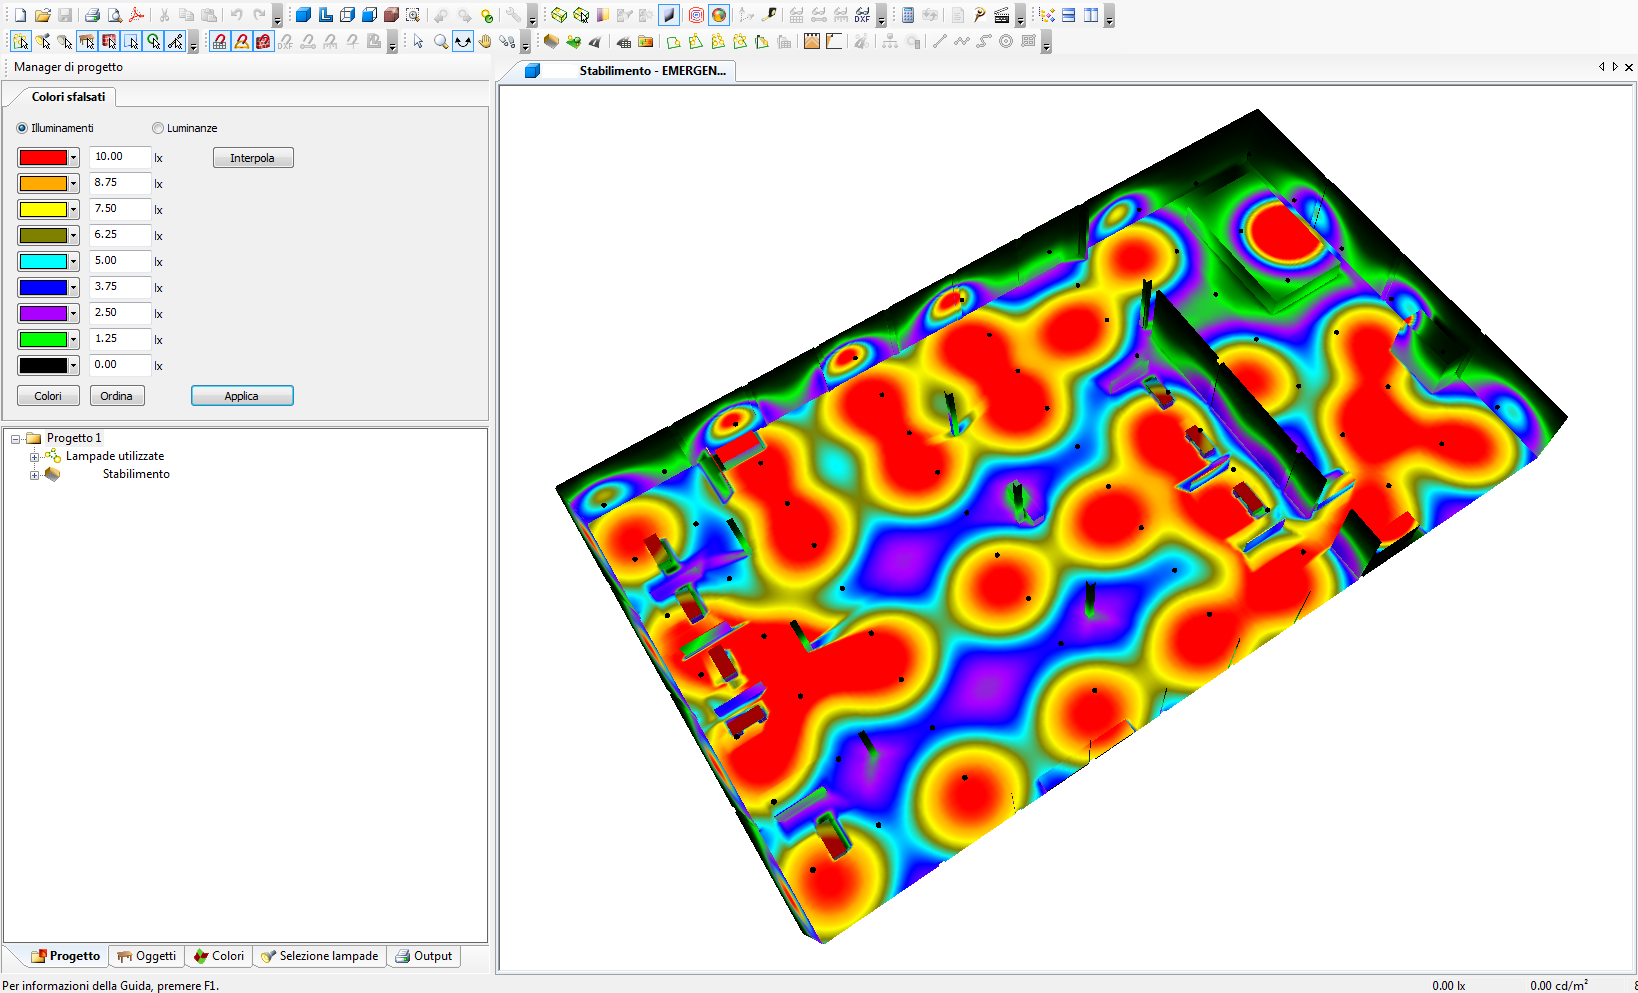1638x993 pixels.
Task: Open the Selezione lampade tab
Action: (x=319, y=956)
